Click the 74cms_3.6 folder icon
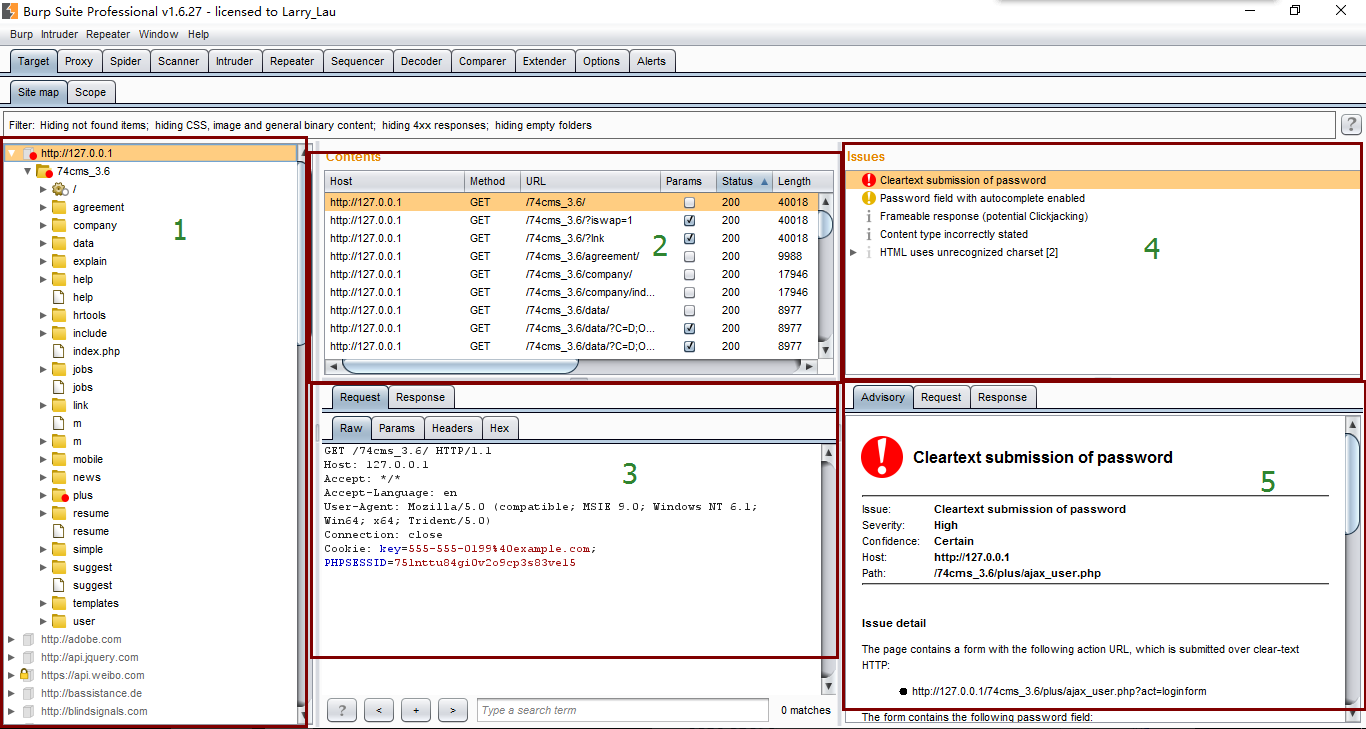The height and width of the screenshot is (729, 1366). [x=43, y=171]
